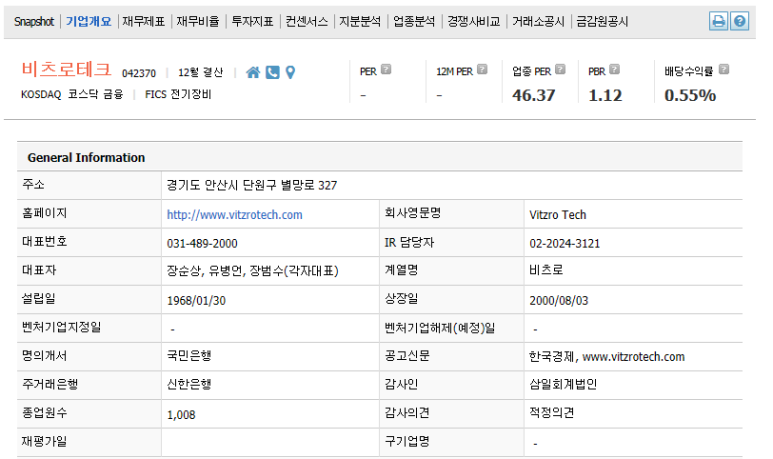Click the 재평가일 label

click(44, 442)
